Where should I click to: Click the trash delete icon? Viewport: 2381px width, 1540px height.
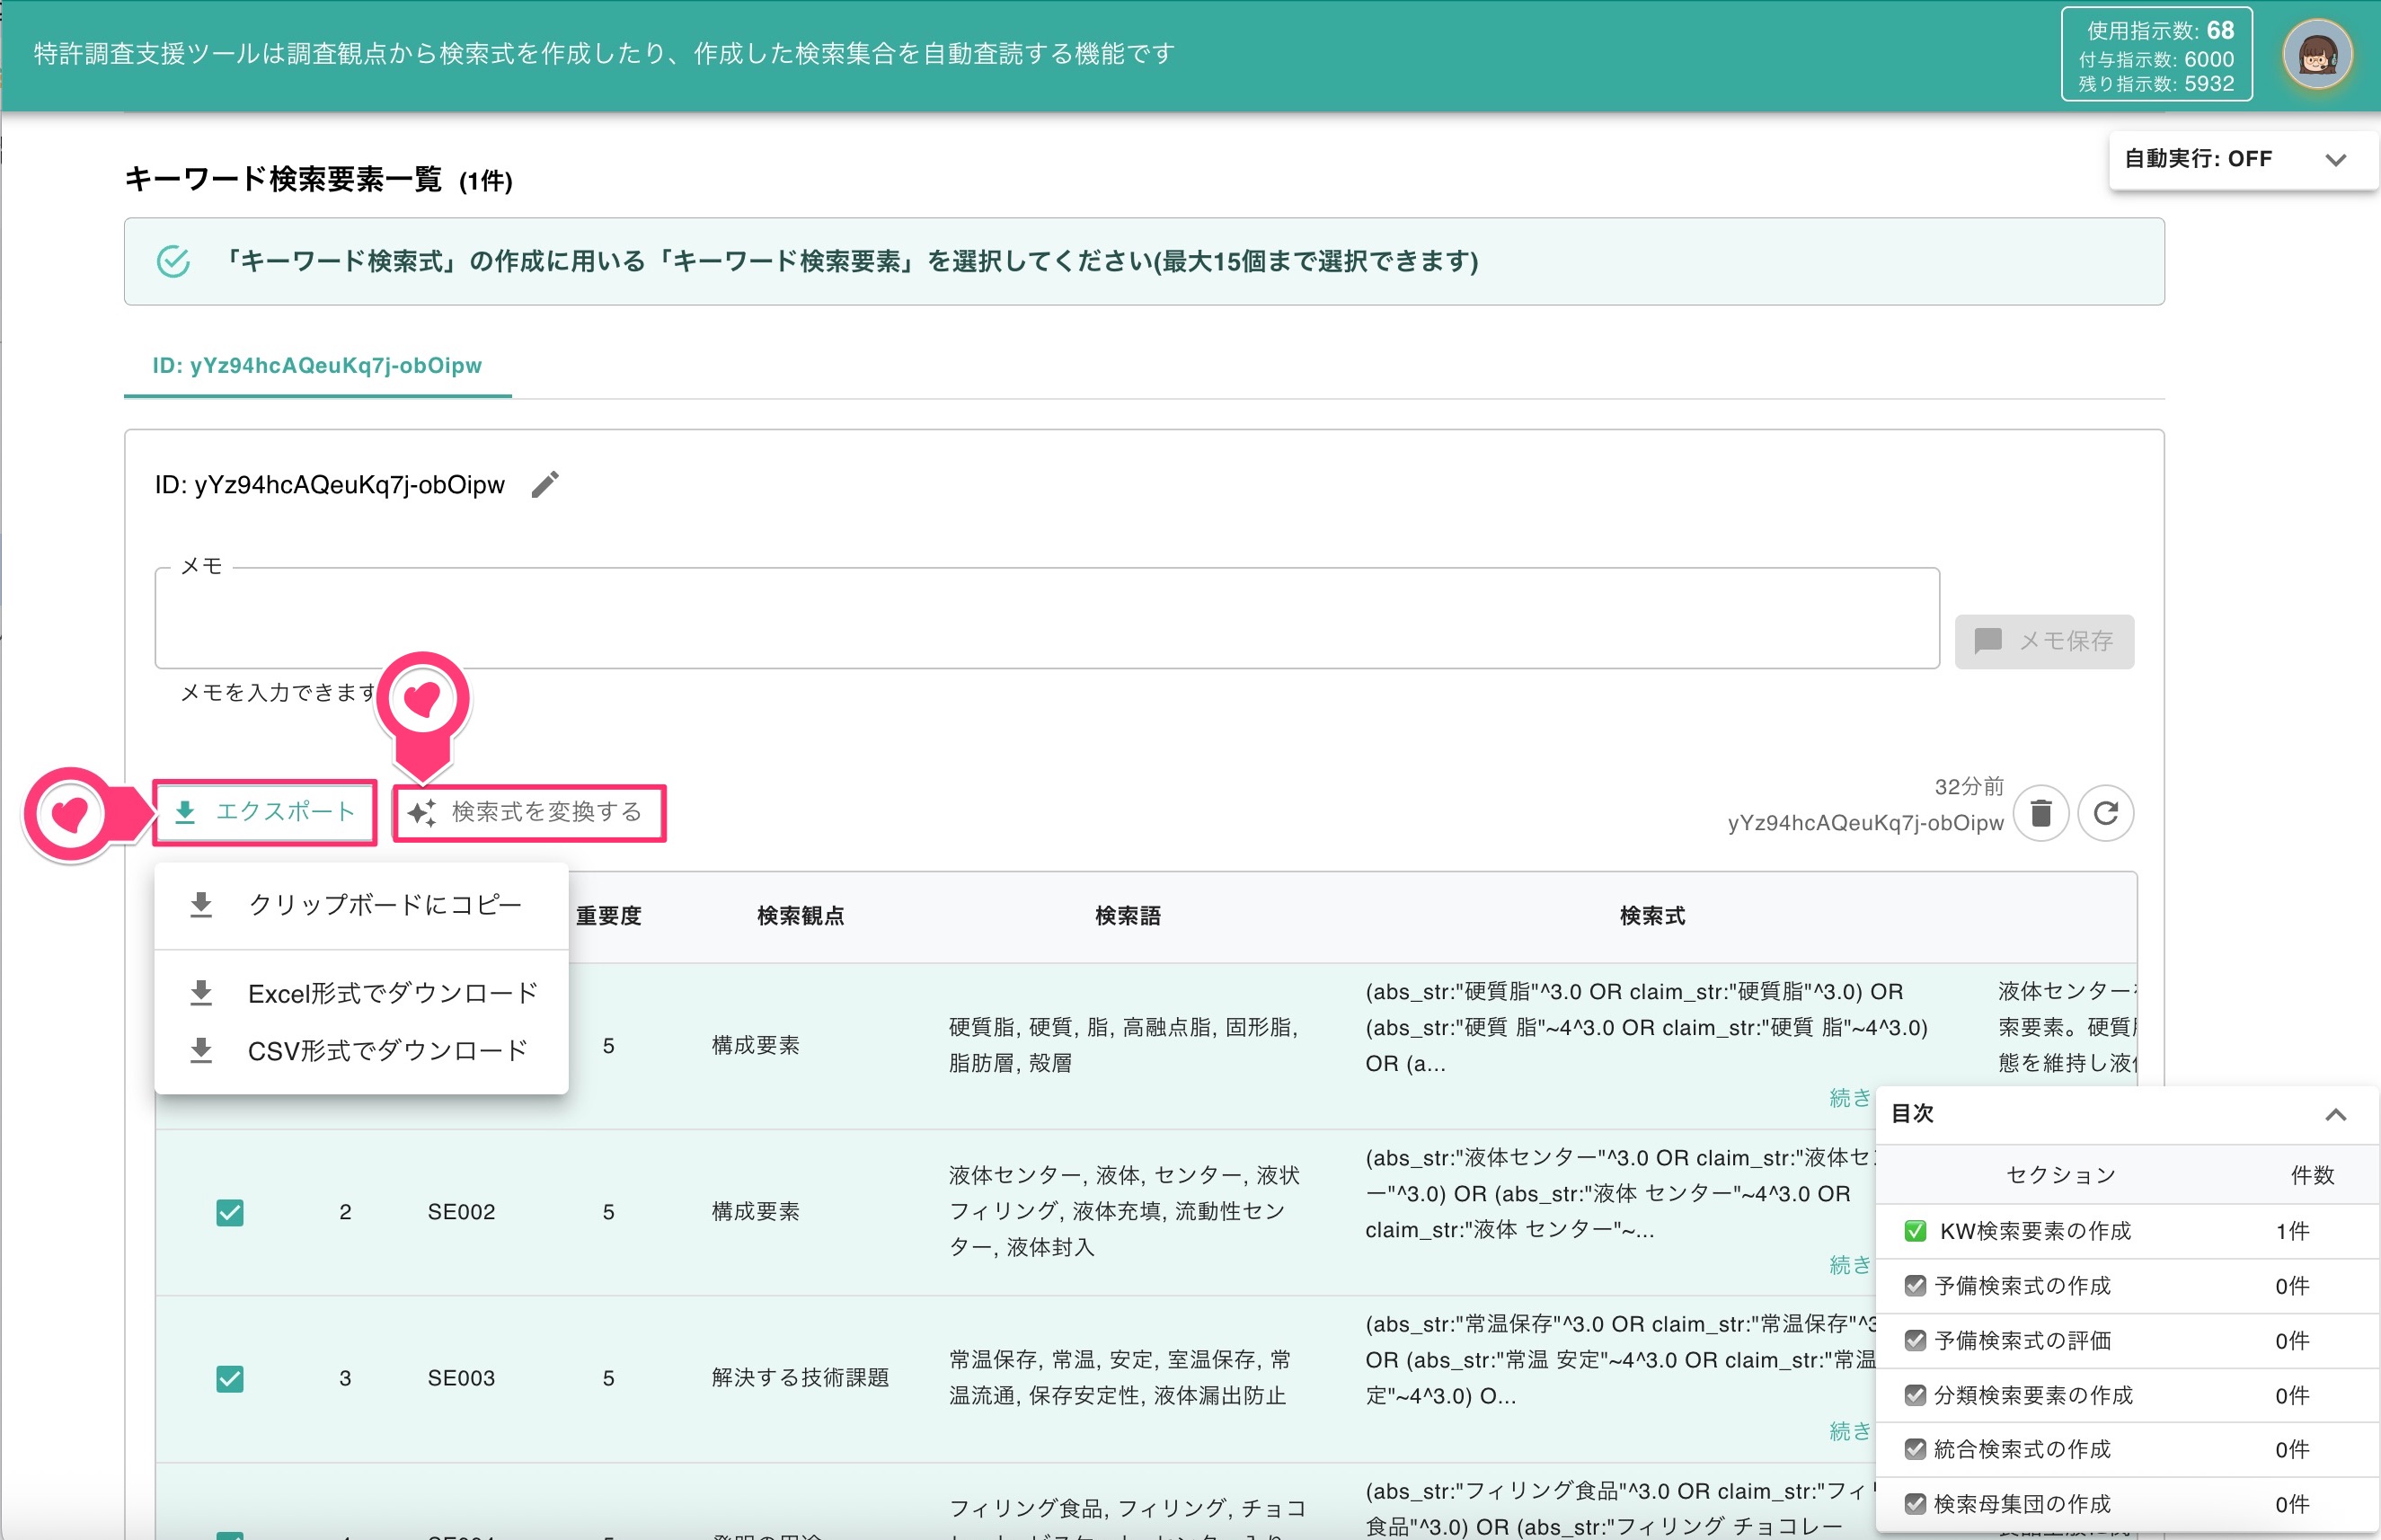click(2041, 813)
